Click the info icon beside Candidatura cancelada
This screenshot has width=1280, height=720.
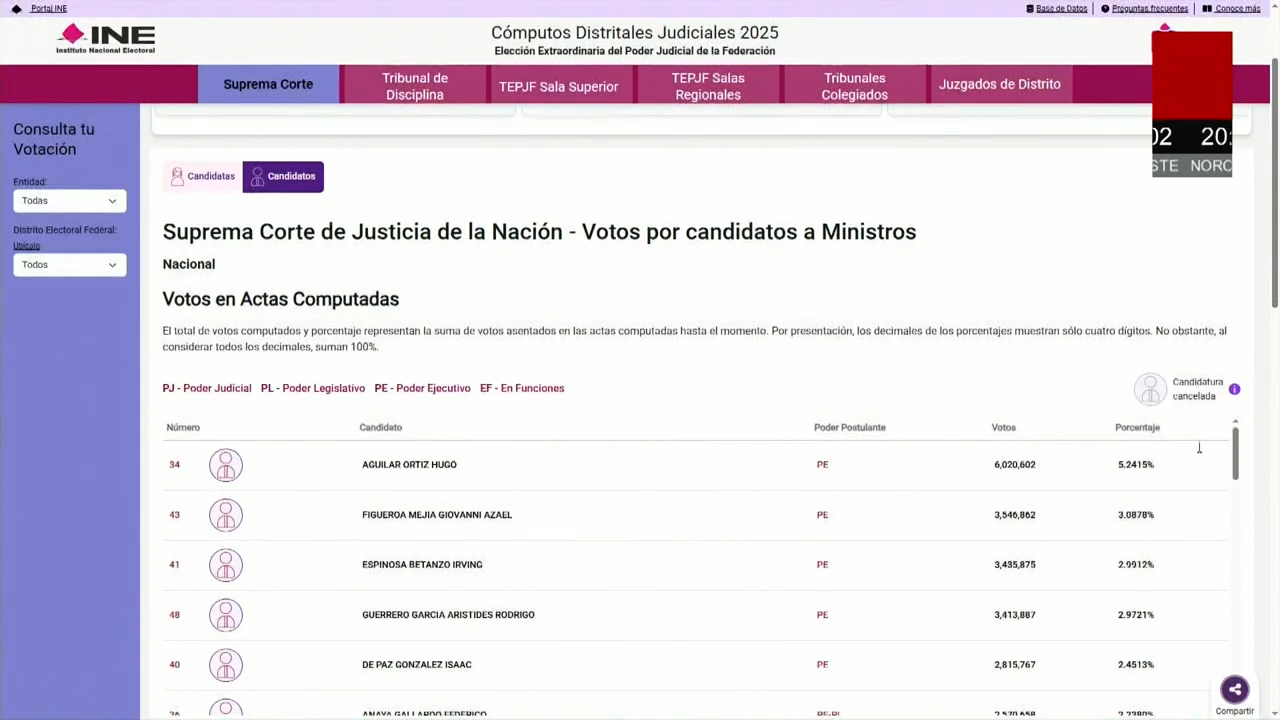tap(1234, 389)
